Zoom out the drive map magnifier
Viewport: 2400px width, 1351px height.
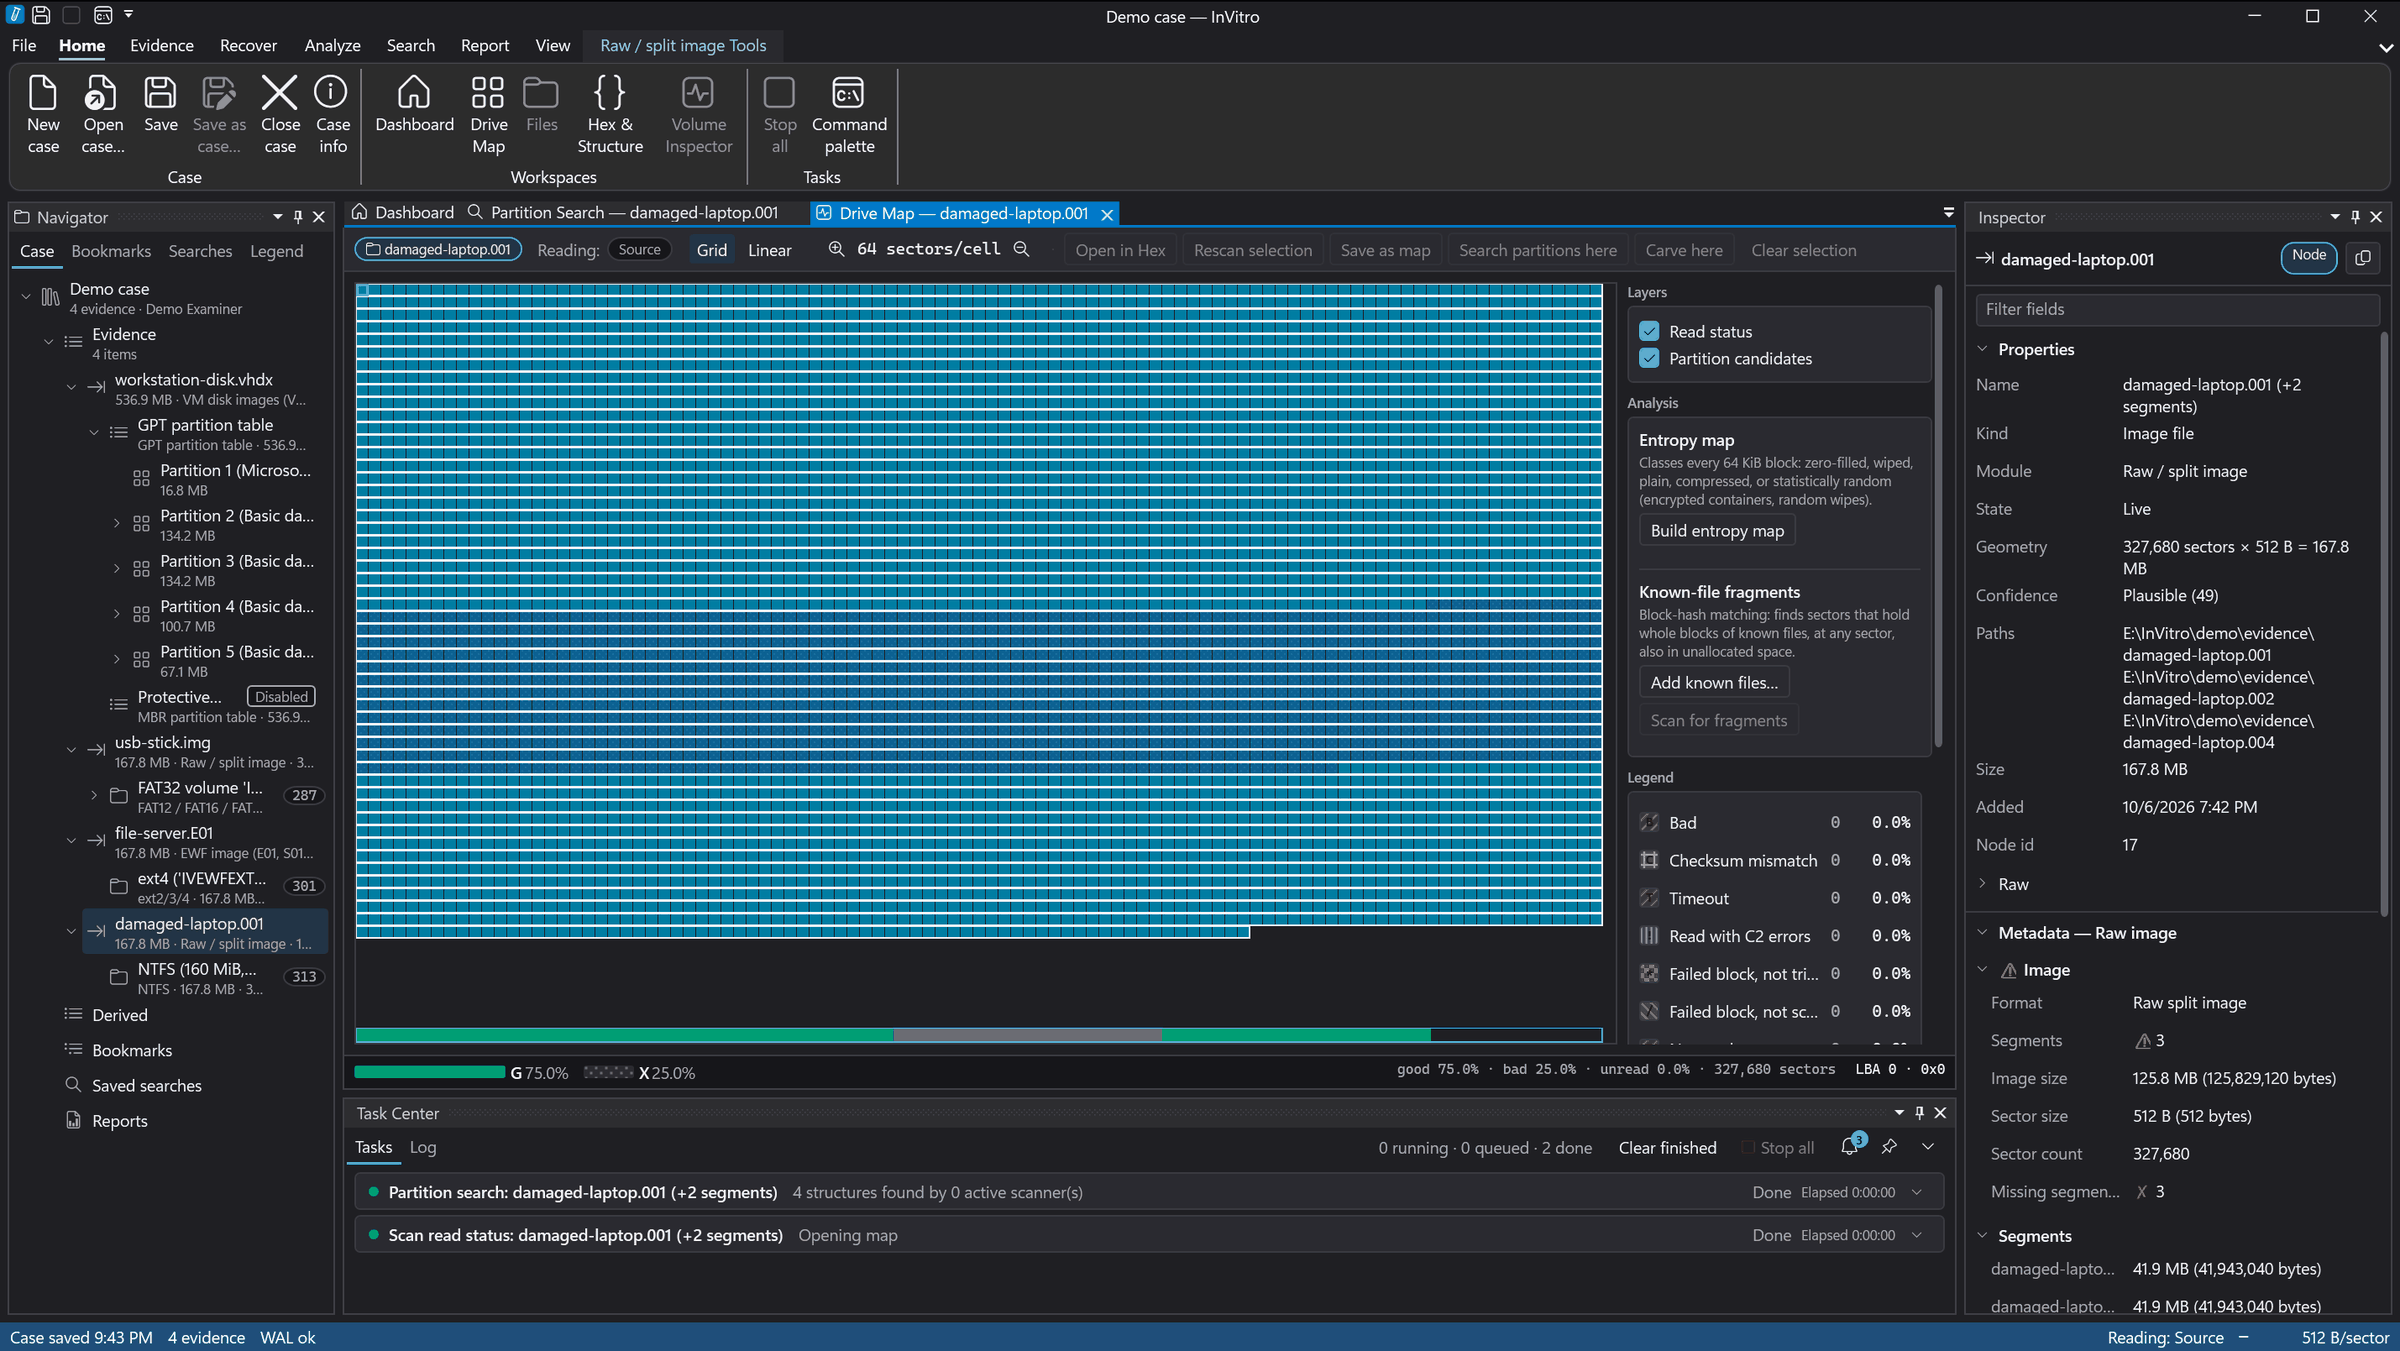pyautogui.click(x=1021, y=249)
